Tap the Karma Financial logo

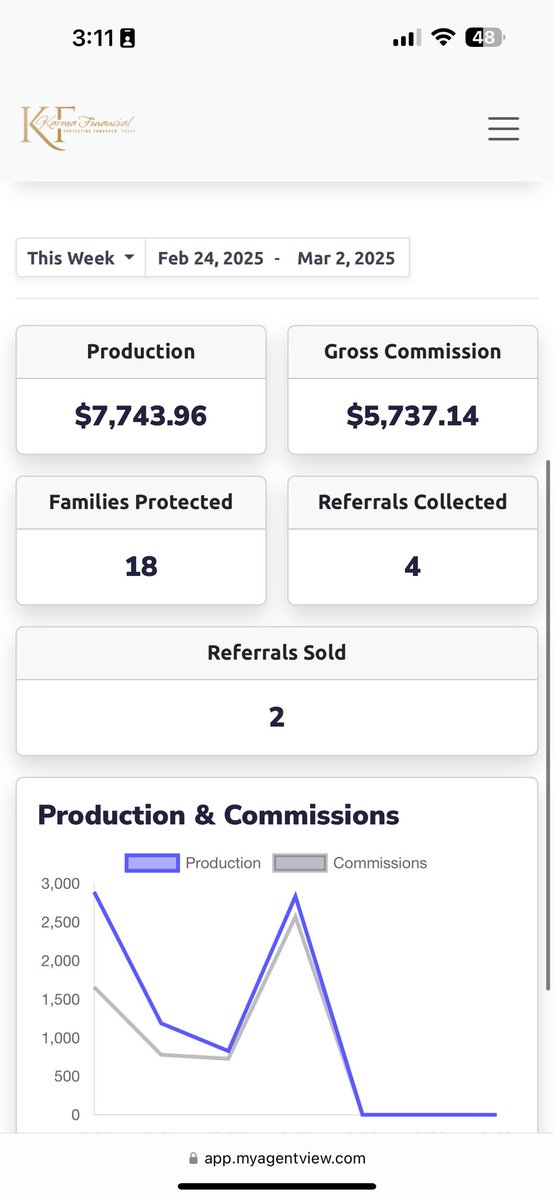pos(77,127)
